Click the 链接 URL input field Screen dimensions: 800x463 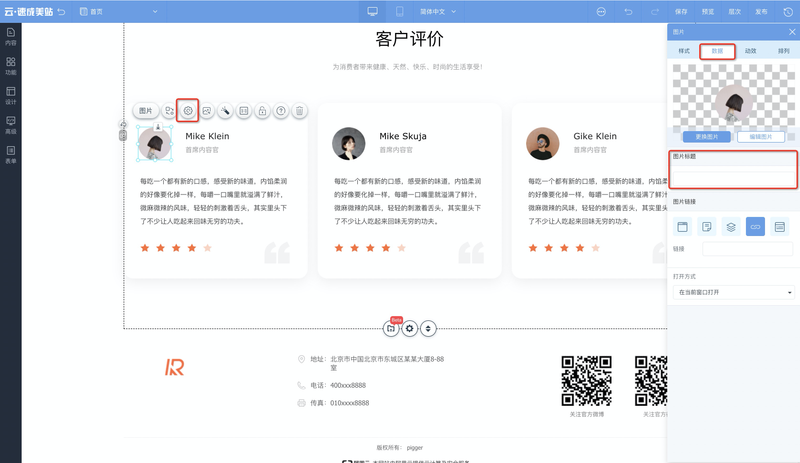tap(747, 249)
